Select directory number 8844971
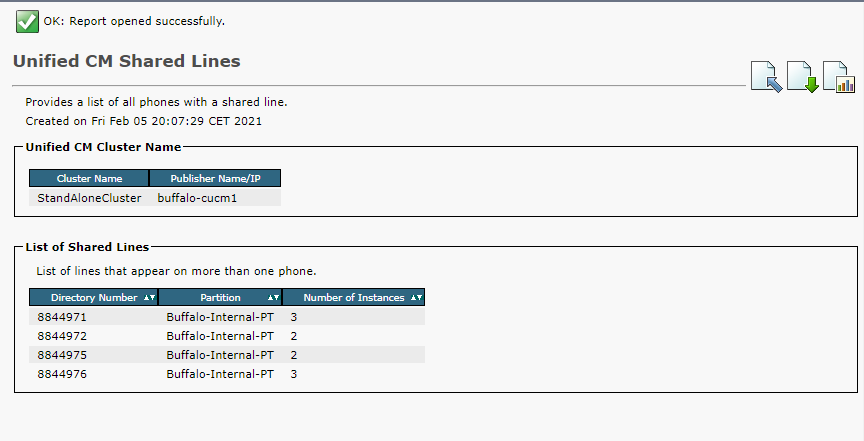Image resolution: width=864 pixels, height=441 pixels. click(x=62, y=317)
